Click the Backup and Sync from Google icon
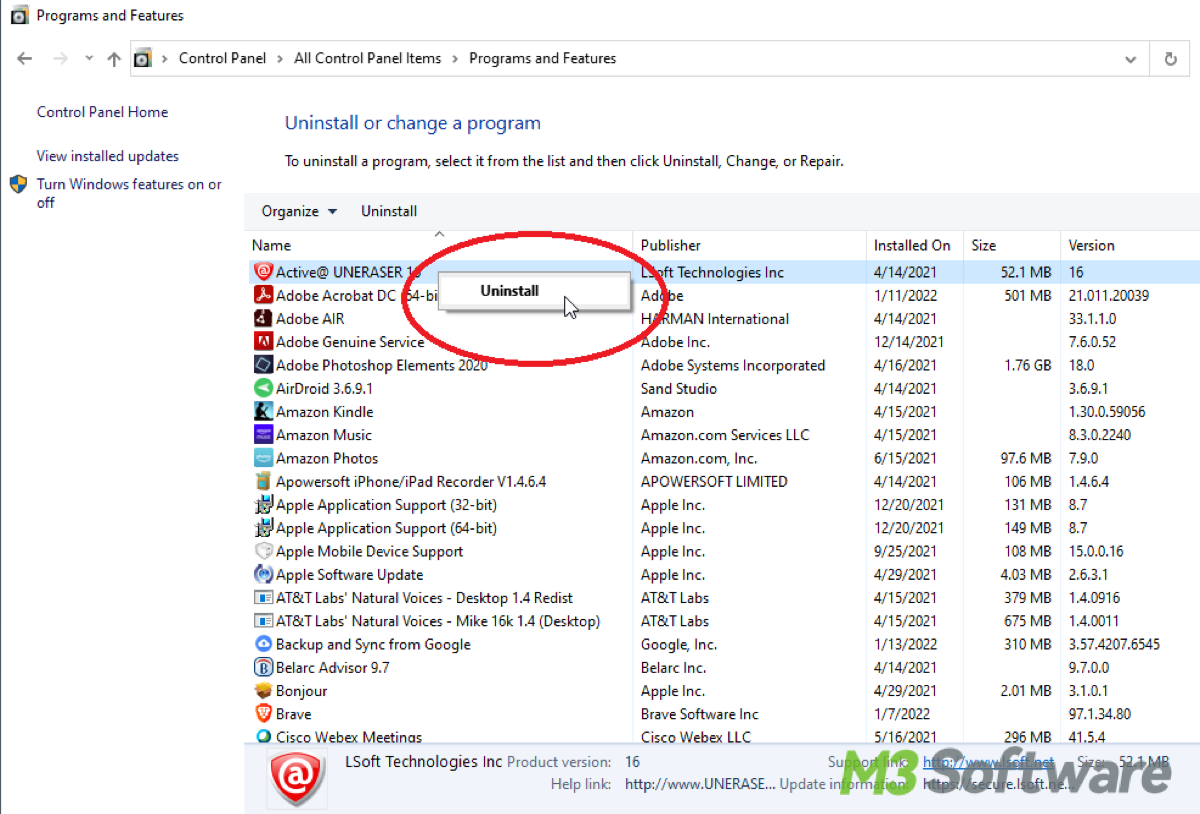This screenshot has width=1200, height=814. point(263,644)
